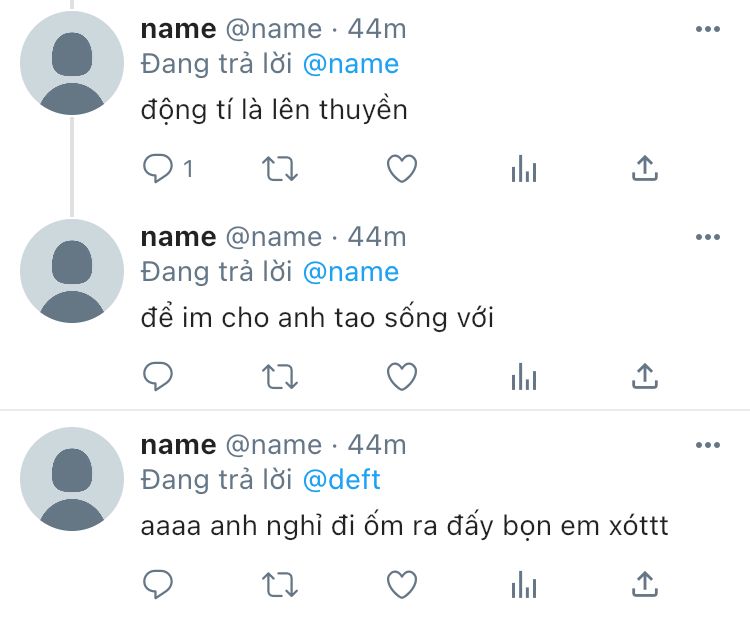This screenshot has height=617, width=750.
Task: Share the "động tí là lên thuyền" tweet
Action: 645,169
